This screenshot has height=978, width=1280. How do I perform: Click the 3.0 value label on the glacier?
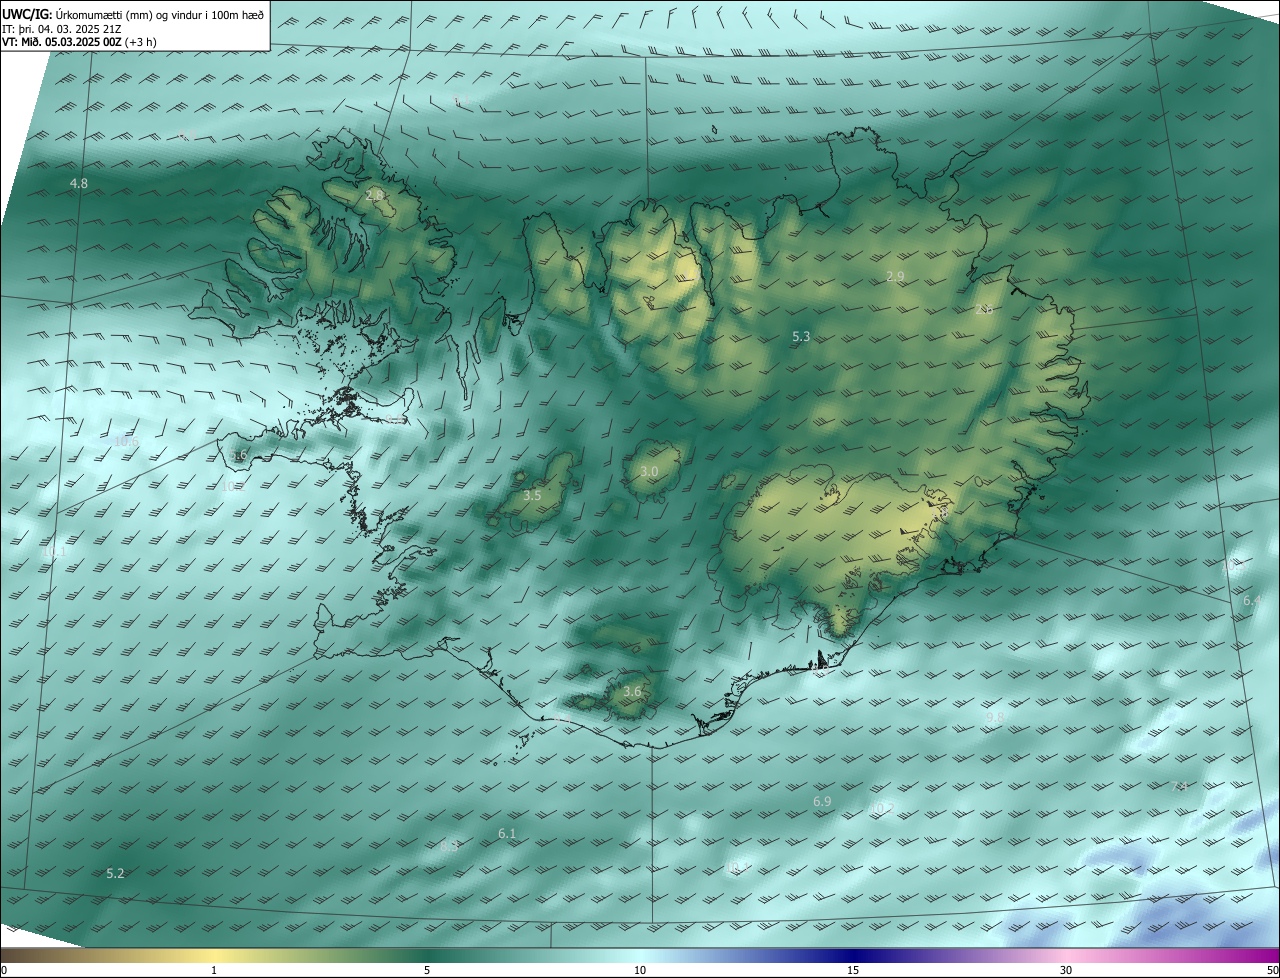(x=649, y=471)
